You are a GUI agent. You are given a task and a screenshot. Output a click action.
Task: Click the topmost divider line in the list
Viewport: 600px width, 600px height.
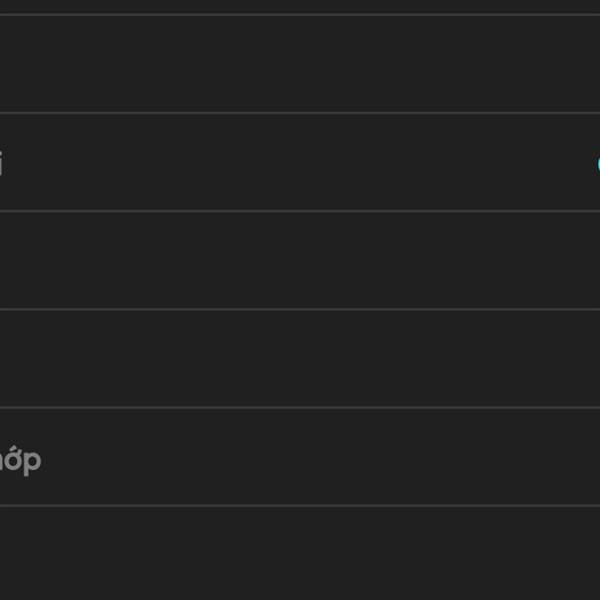300,15
